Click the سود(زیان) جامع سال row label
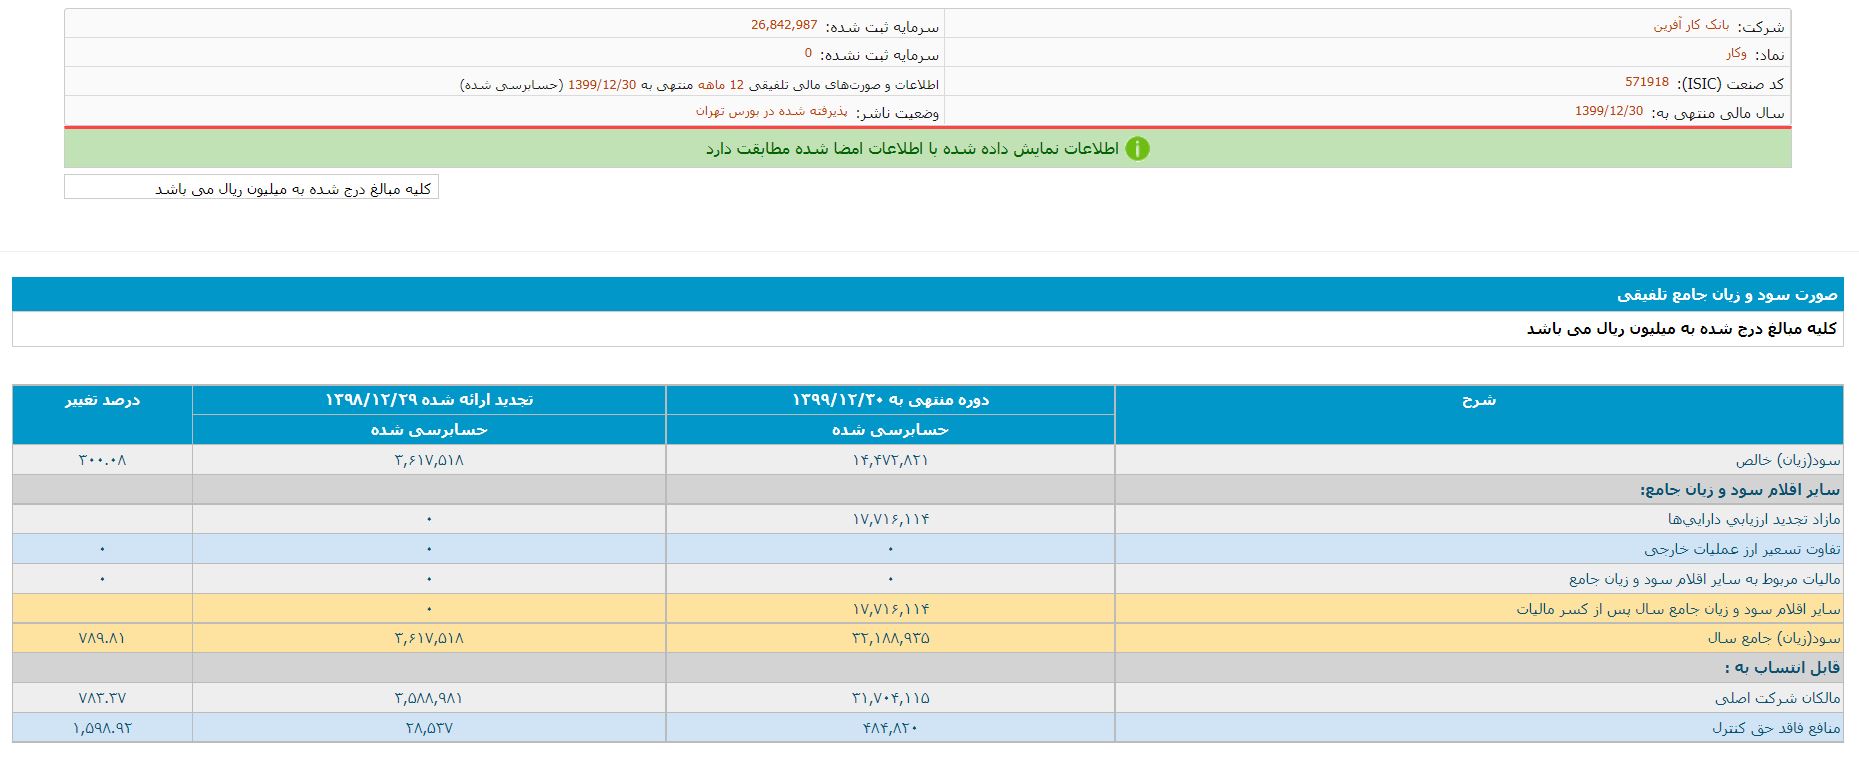The width and height of the screenshot is (1859, 759). click(x=1773, y=638)
